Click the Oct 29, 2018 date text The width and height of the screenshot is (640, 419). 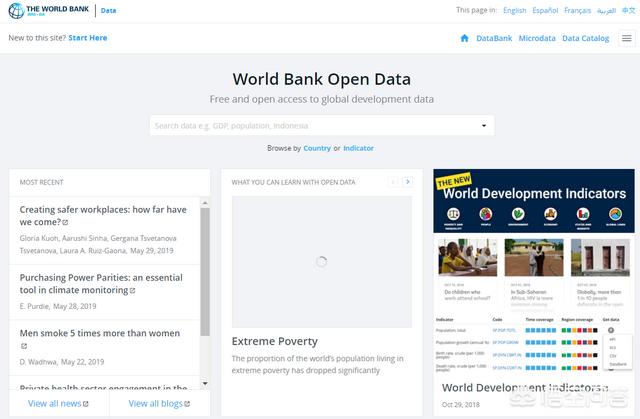[460, 404]
